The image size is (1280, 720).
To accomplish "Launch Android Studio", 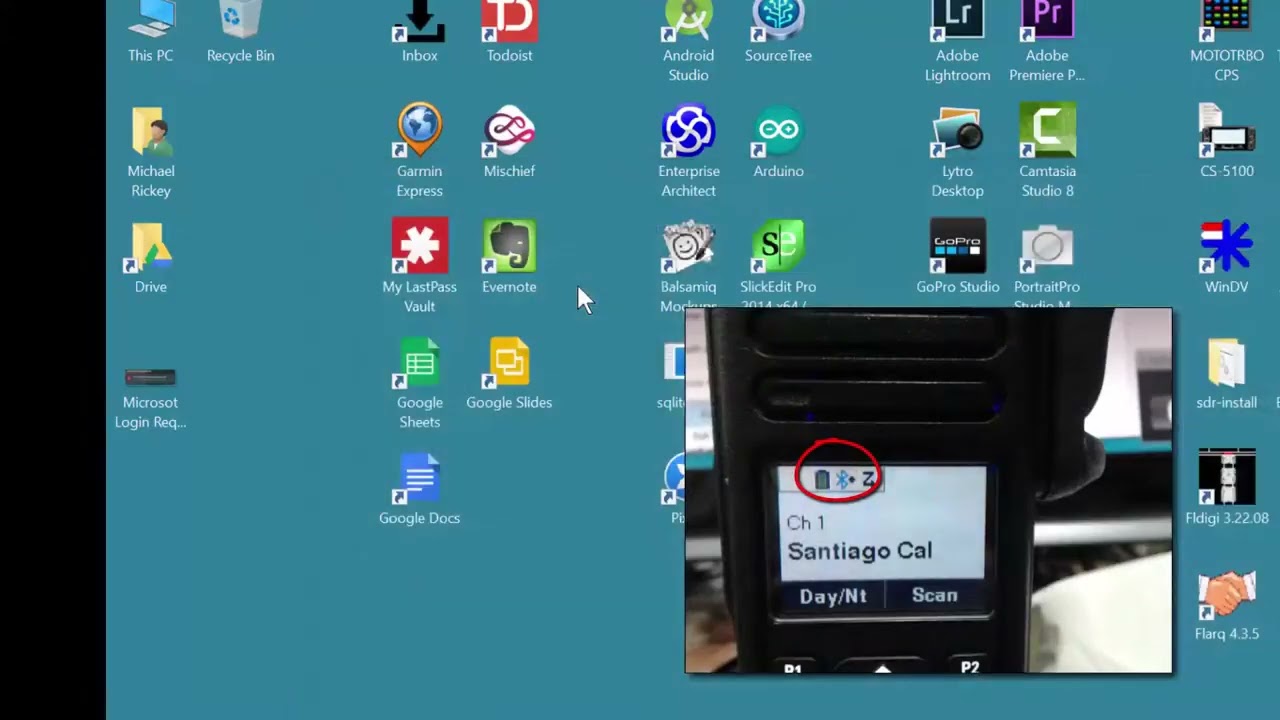I will click(x=688, y=42).
